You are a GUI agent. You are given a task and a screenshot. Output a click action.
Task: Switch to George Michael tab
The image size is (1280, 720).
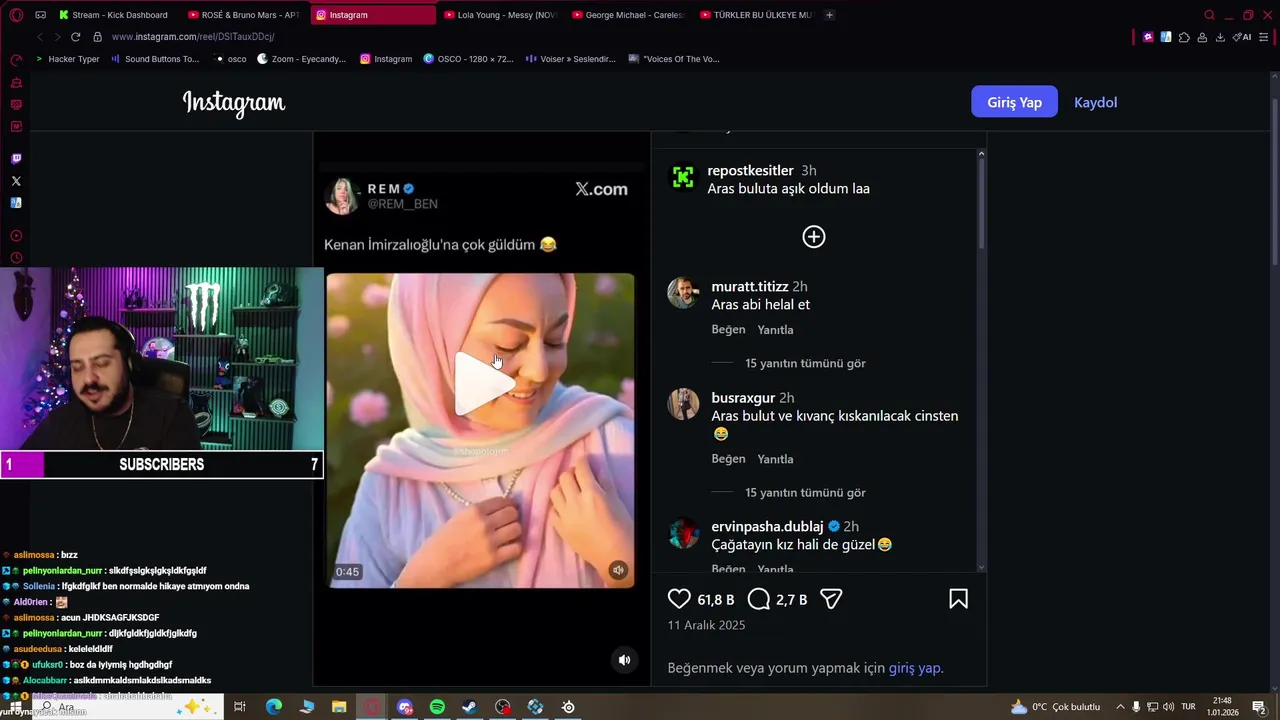(628, 15)
